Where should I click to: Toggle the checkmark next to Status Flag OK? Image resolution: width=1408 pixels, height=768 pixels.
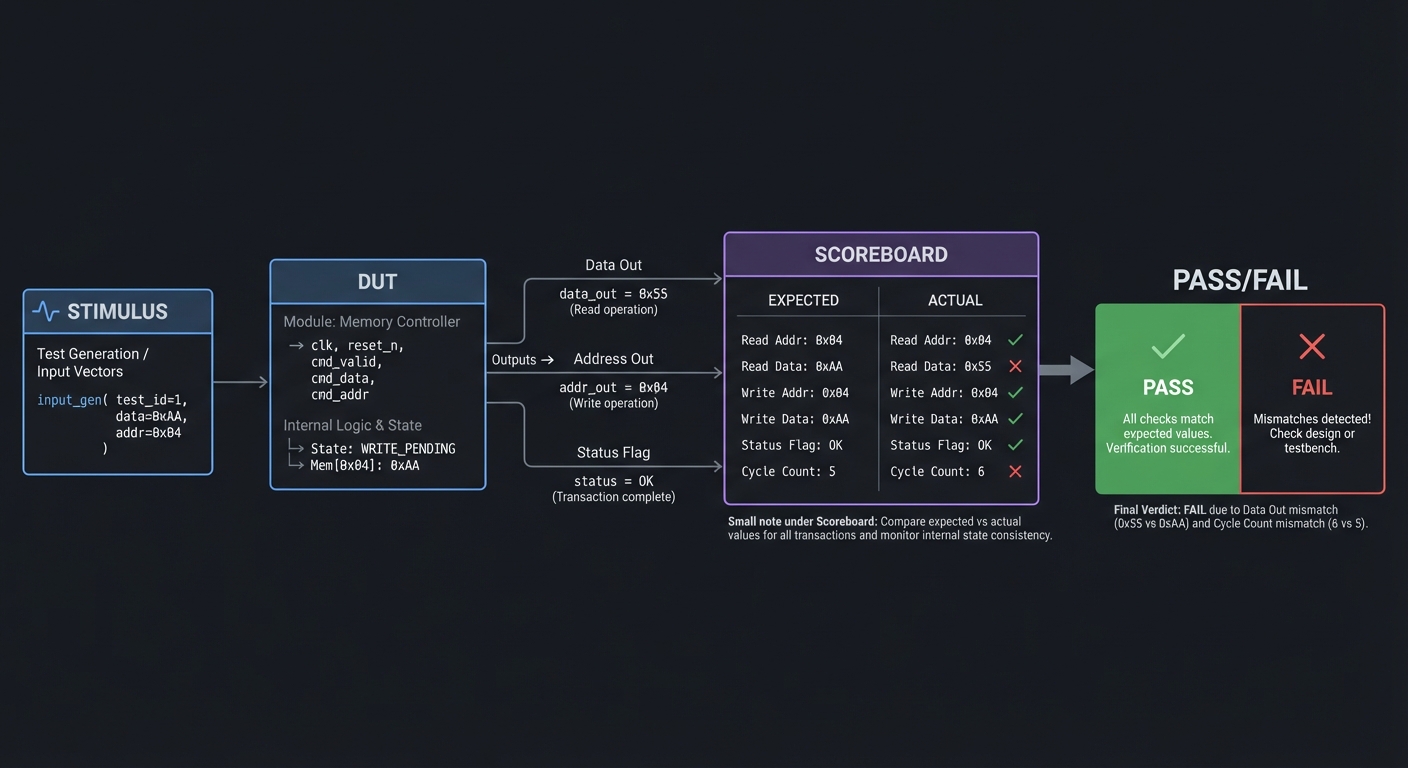pyautogui.click(x=1015, y=445)
